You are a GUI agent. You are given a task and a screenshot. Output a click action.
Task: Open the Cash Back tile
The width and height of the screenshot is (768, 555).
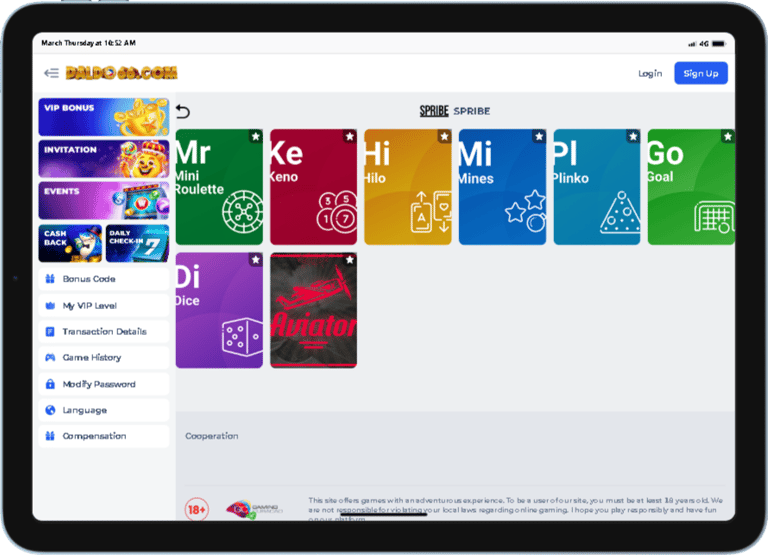71,243
